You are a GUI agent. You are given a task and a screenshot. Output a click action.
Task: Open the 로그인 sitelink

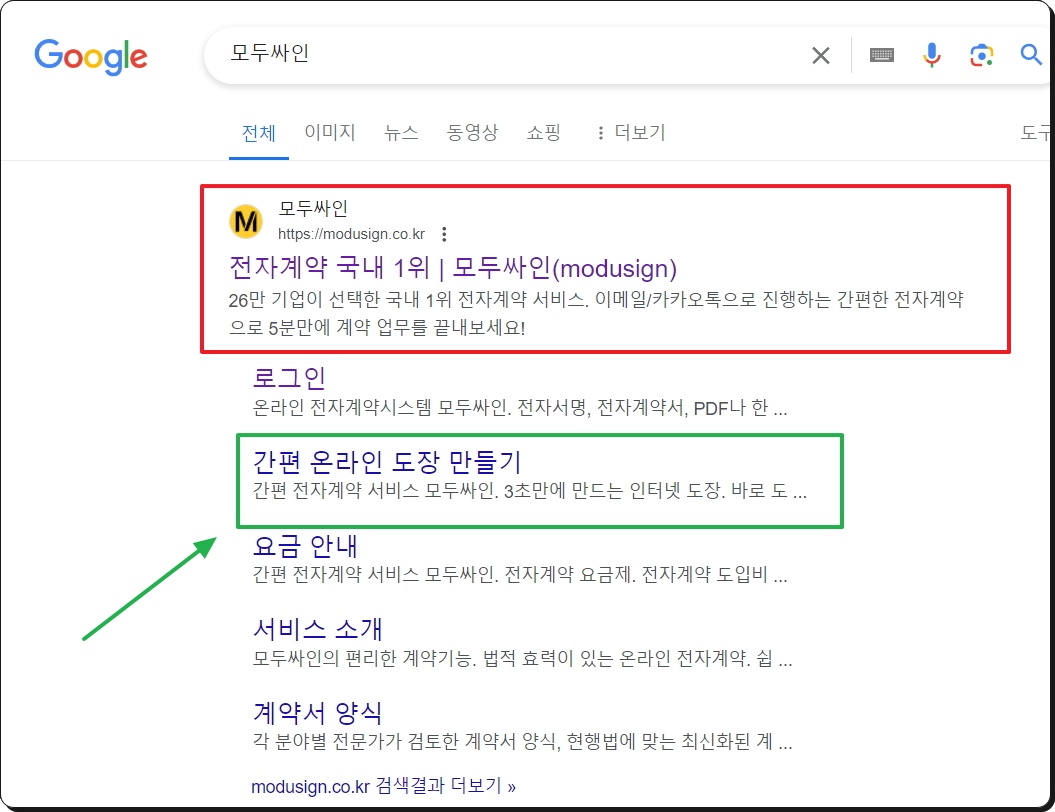pos(289,378)
